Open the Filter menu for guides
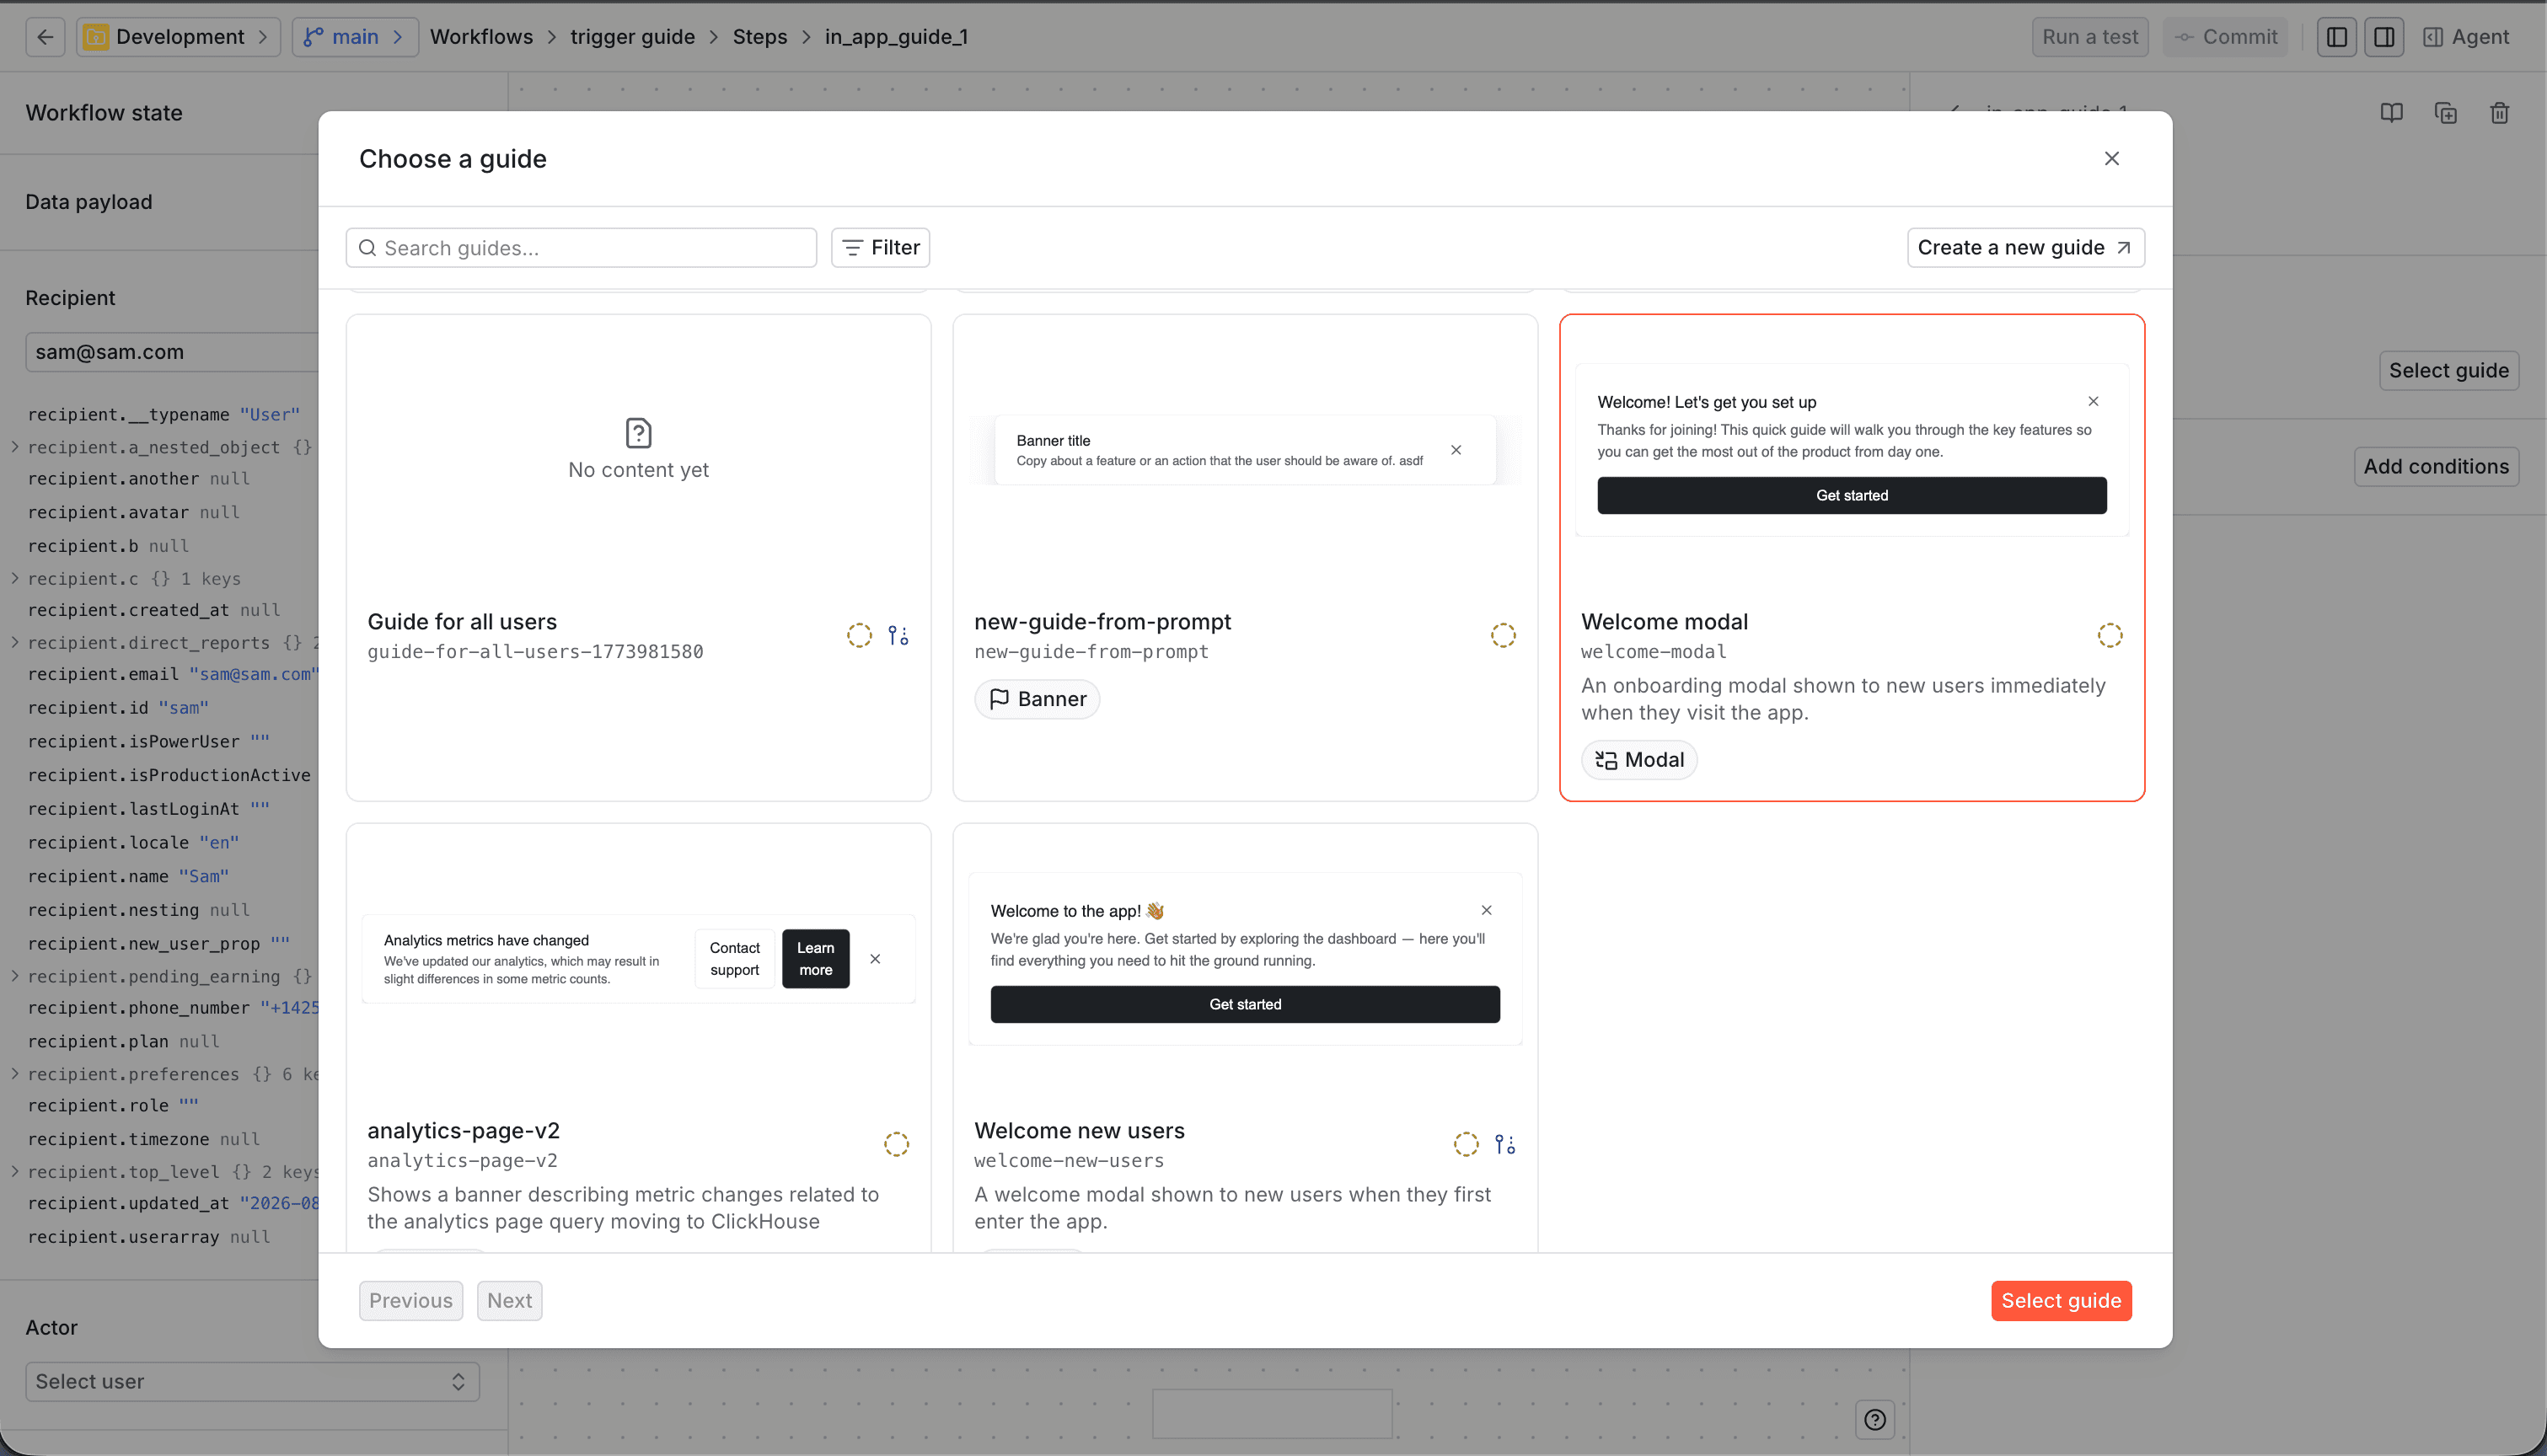Image resolution: width=2547 pixels, height=1456 pixels. (x=880, y=248)
